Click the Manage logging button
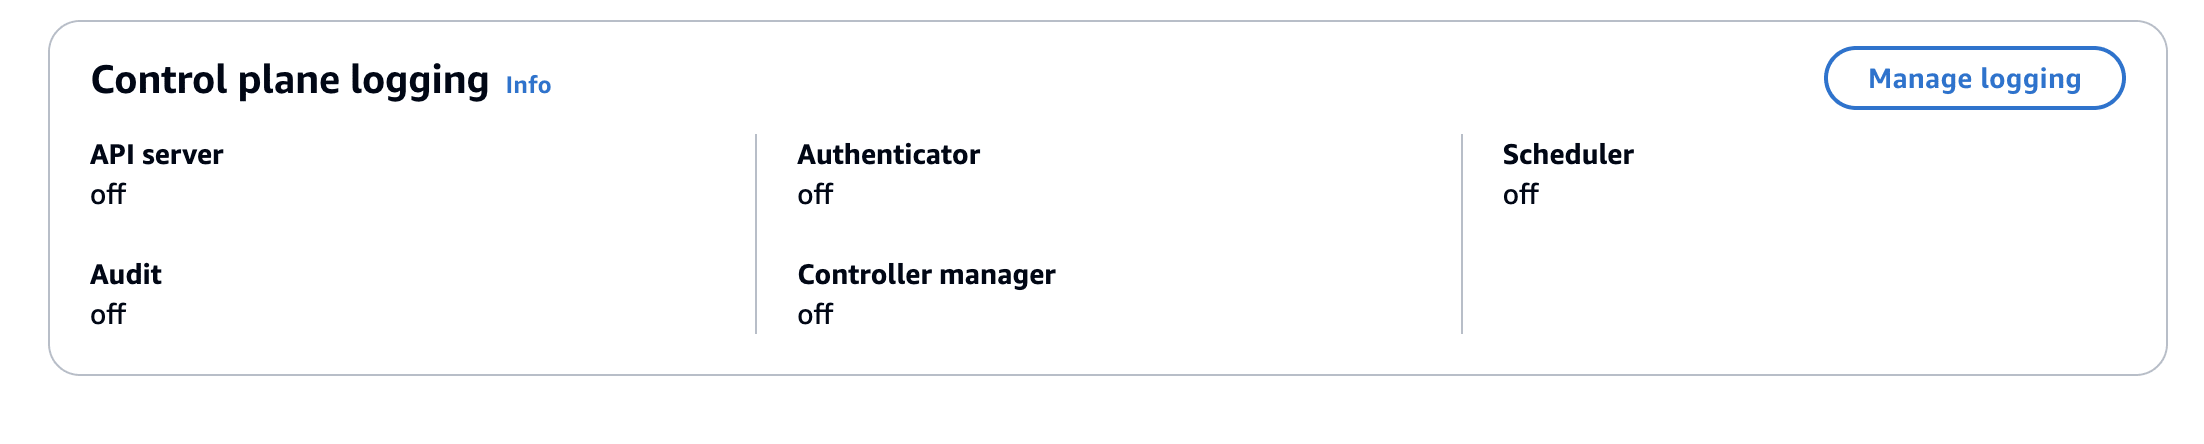Image resolution: width=2204 pixels, height=444 pixels. 1973,78
